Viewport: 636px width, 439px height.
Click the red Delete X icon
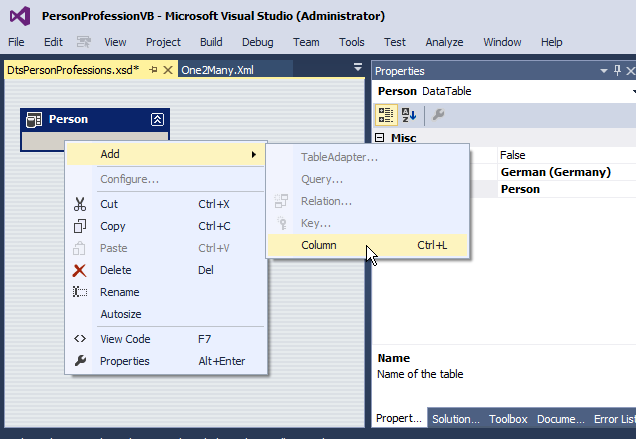(x=80, y=270)
